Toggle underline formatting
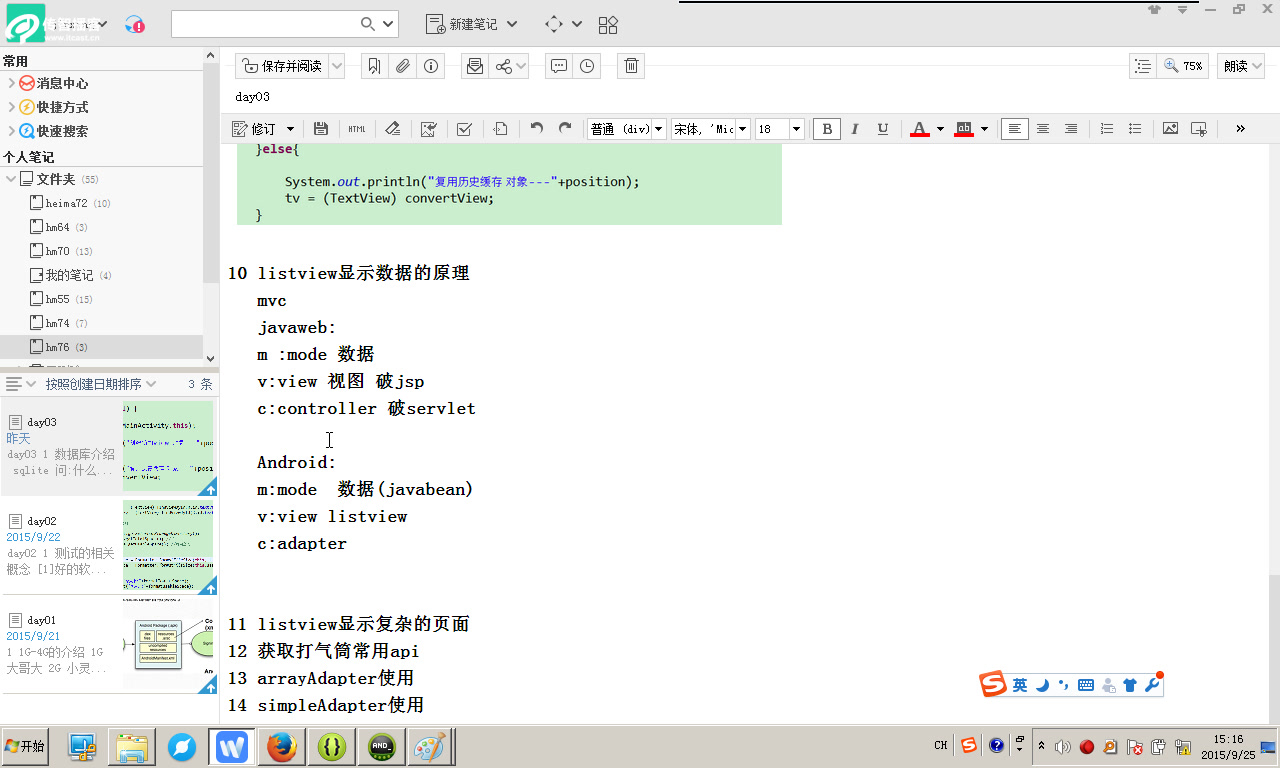Screen dimensions: 1280x768 coord(882,129)
